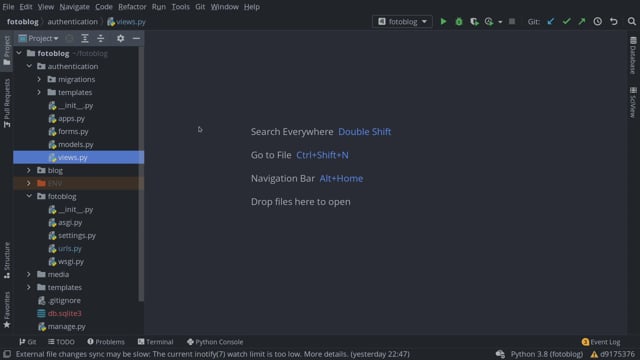The image size is (640, 360).
Task: Hide the Project tool window
Action: click(136, 38)
